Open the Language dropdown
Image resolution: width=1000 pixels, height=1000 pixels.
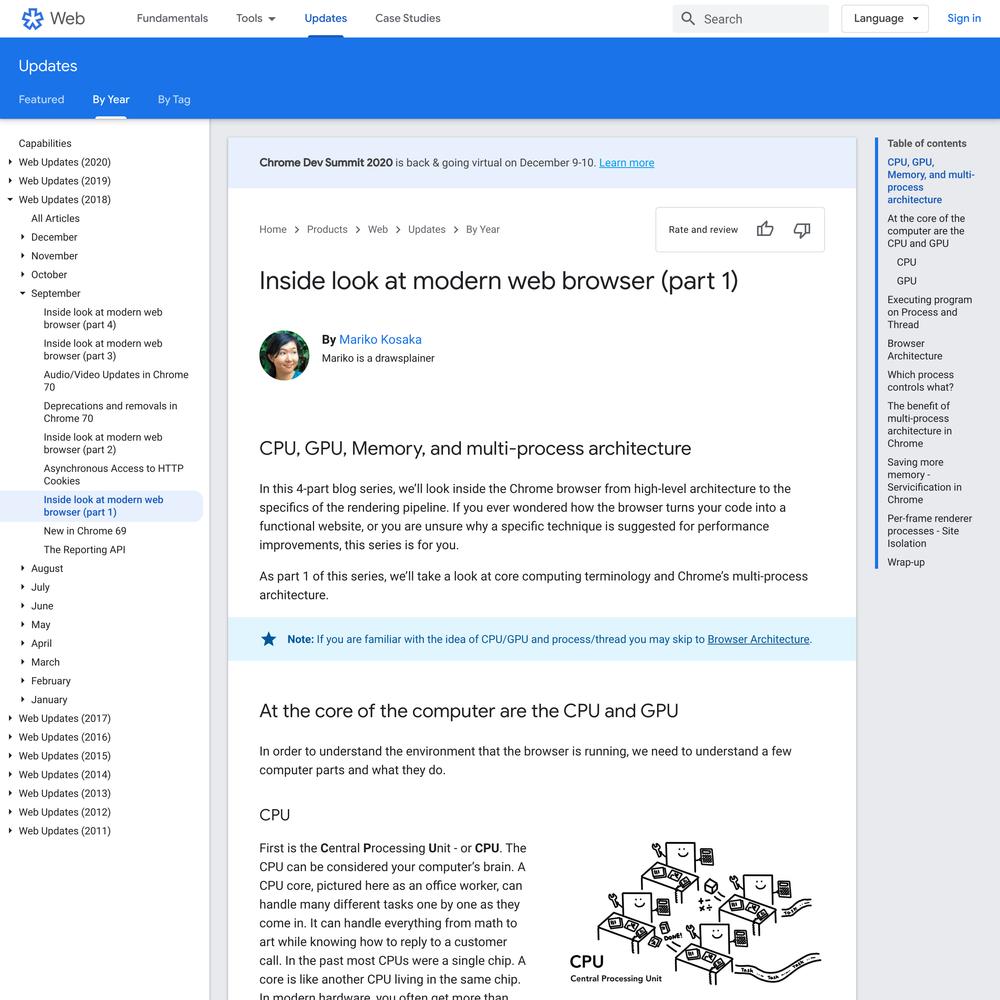[885, 18]
